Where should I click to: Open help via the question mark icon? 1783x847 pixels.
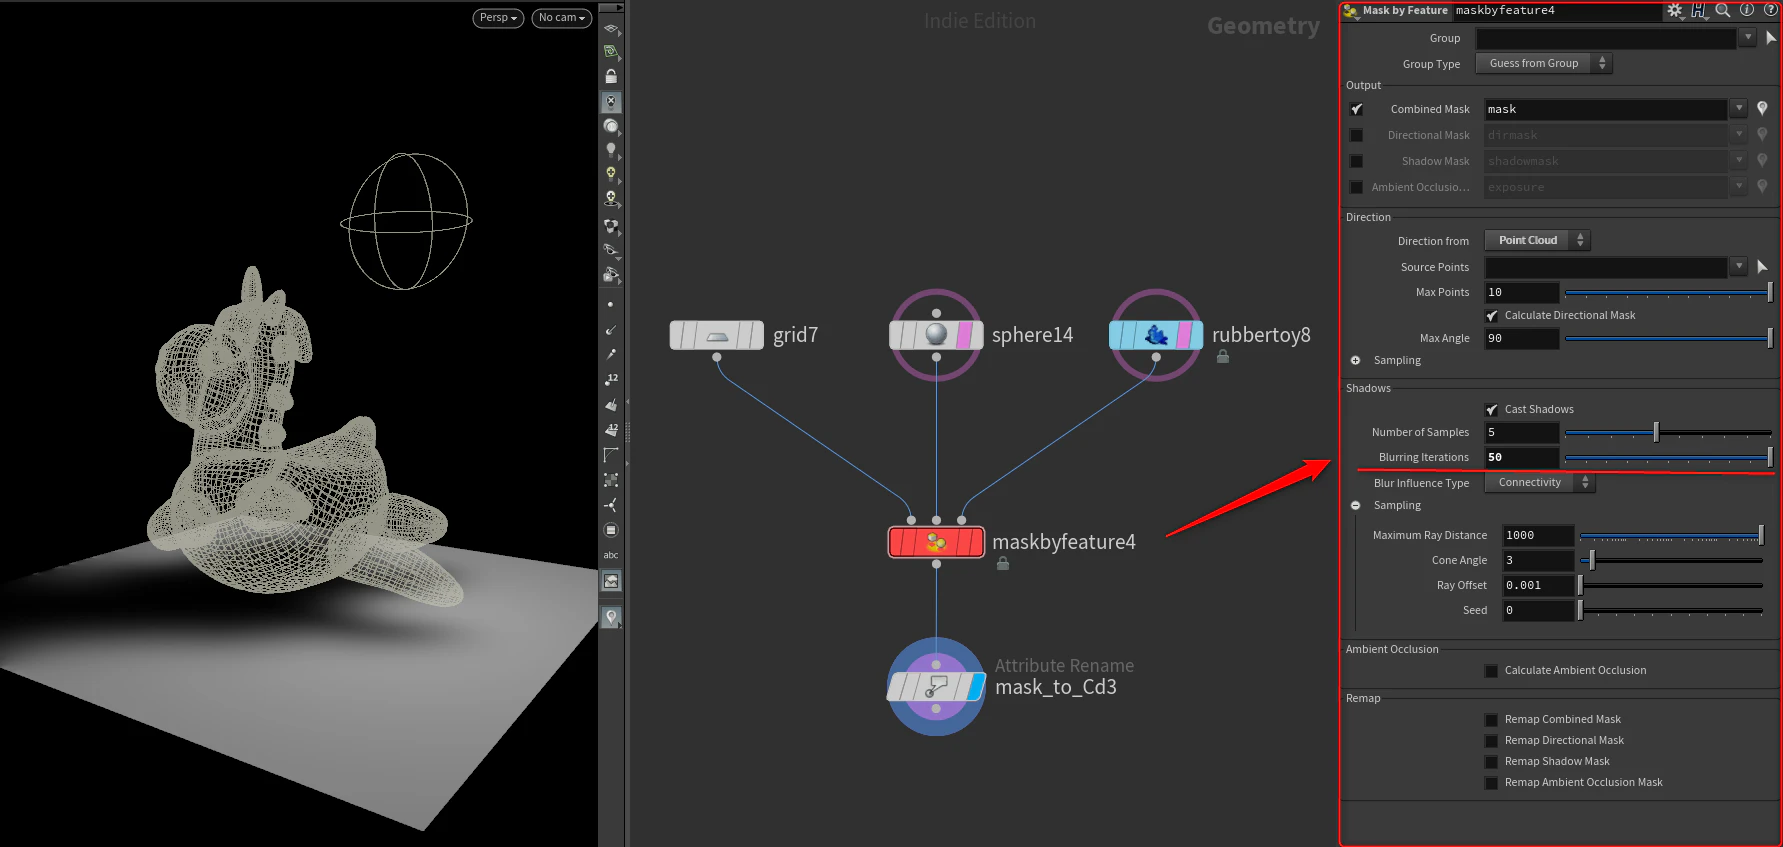(1771, 10)
